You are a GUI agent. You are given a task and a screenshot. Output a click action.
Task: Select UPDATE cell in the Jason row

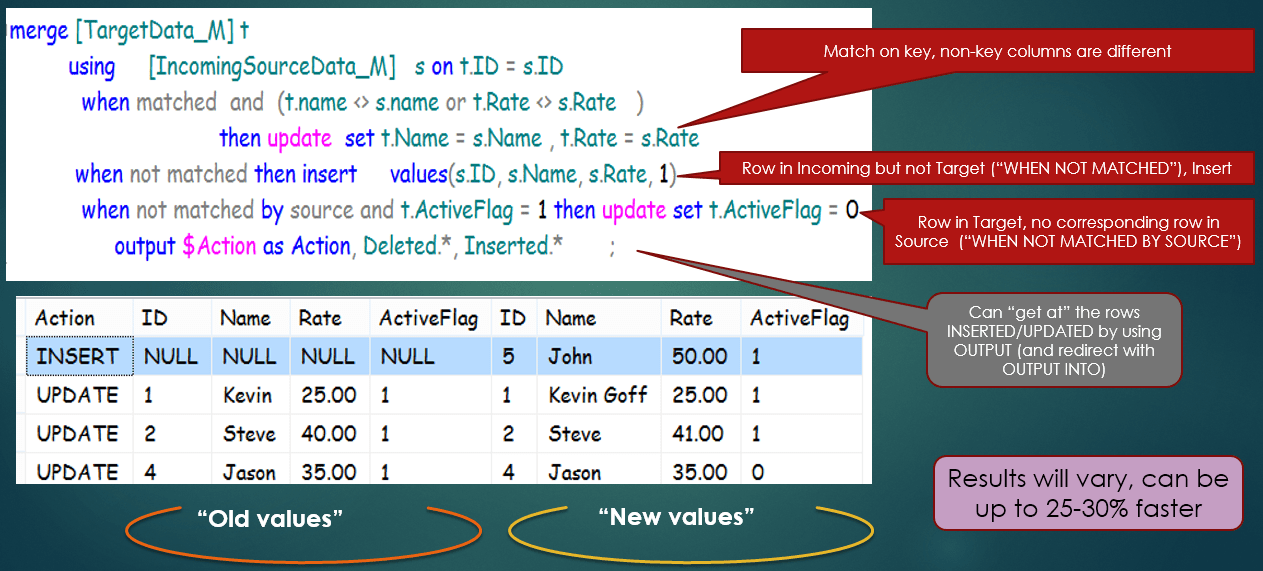[x=79, y=471]
